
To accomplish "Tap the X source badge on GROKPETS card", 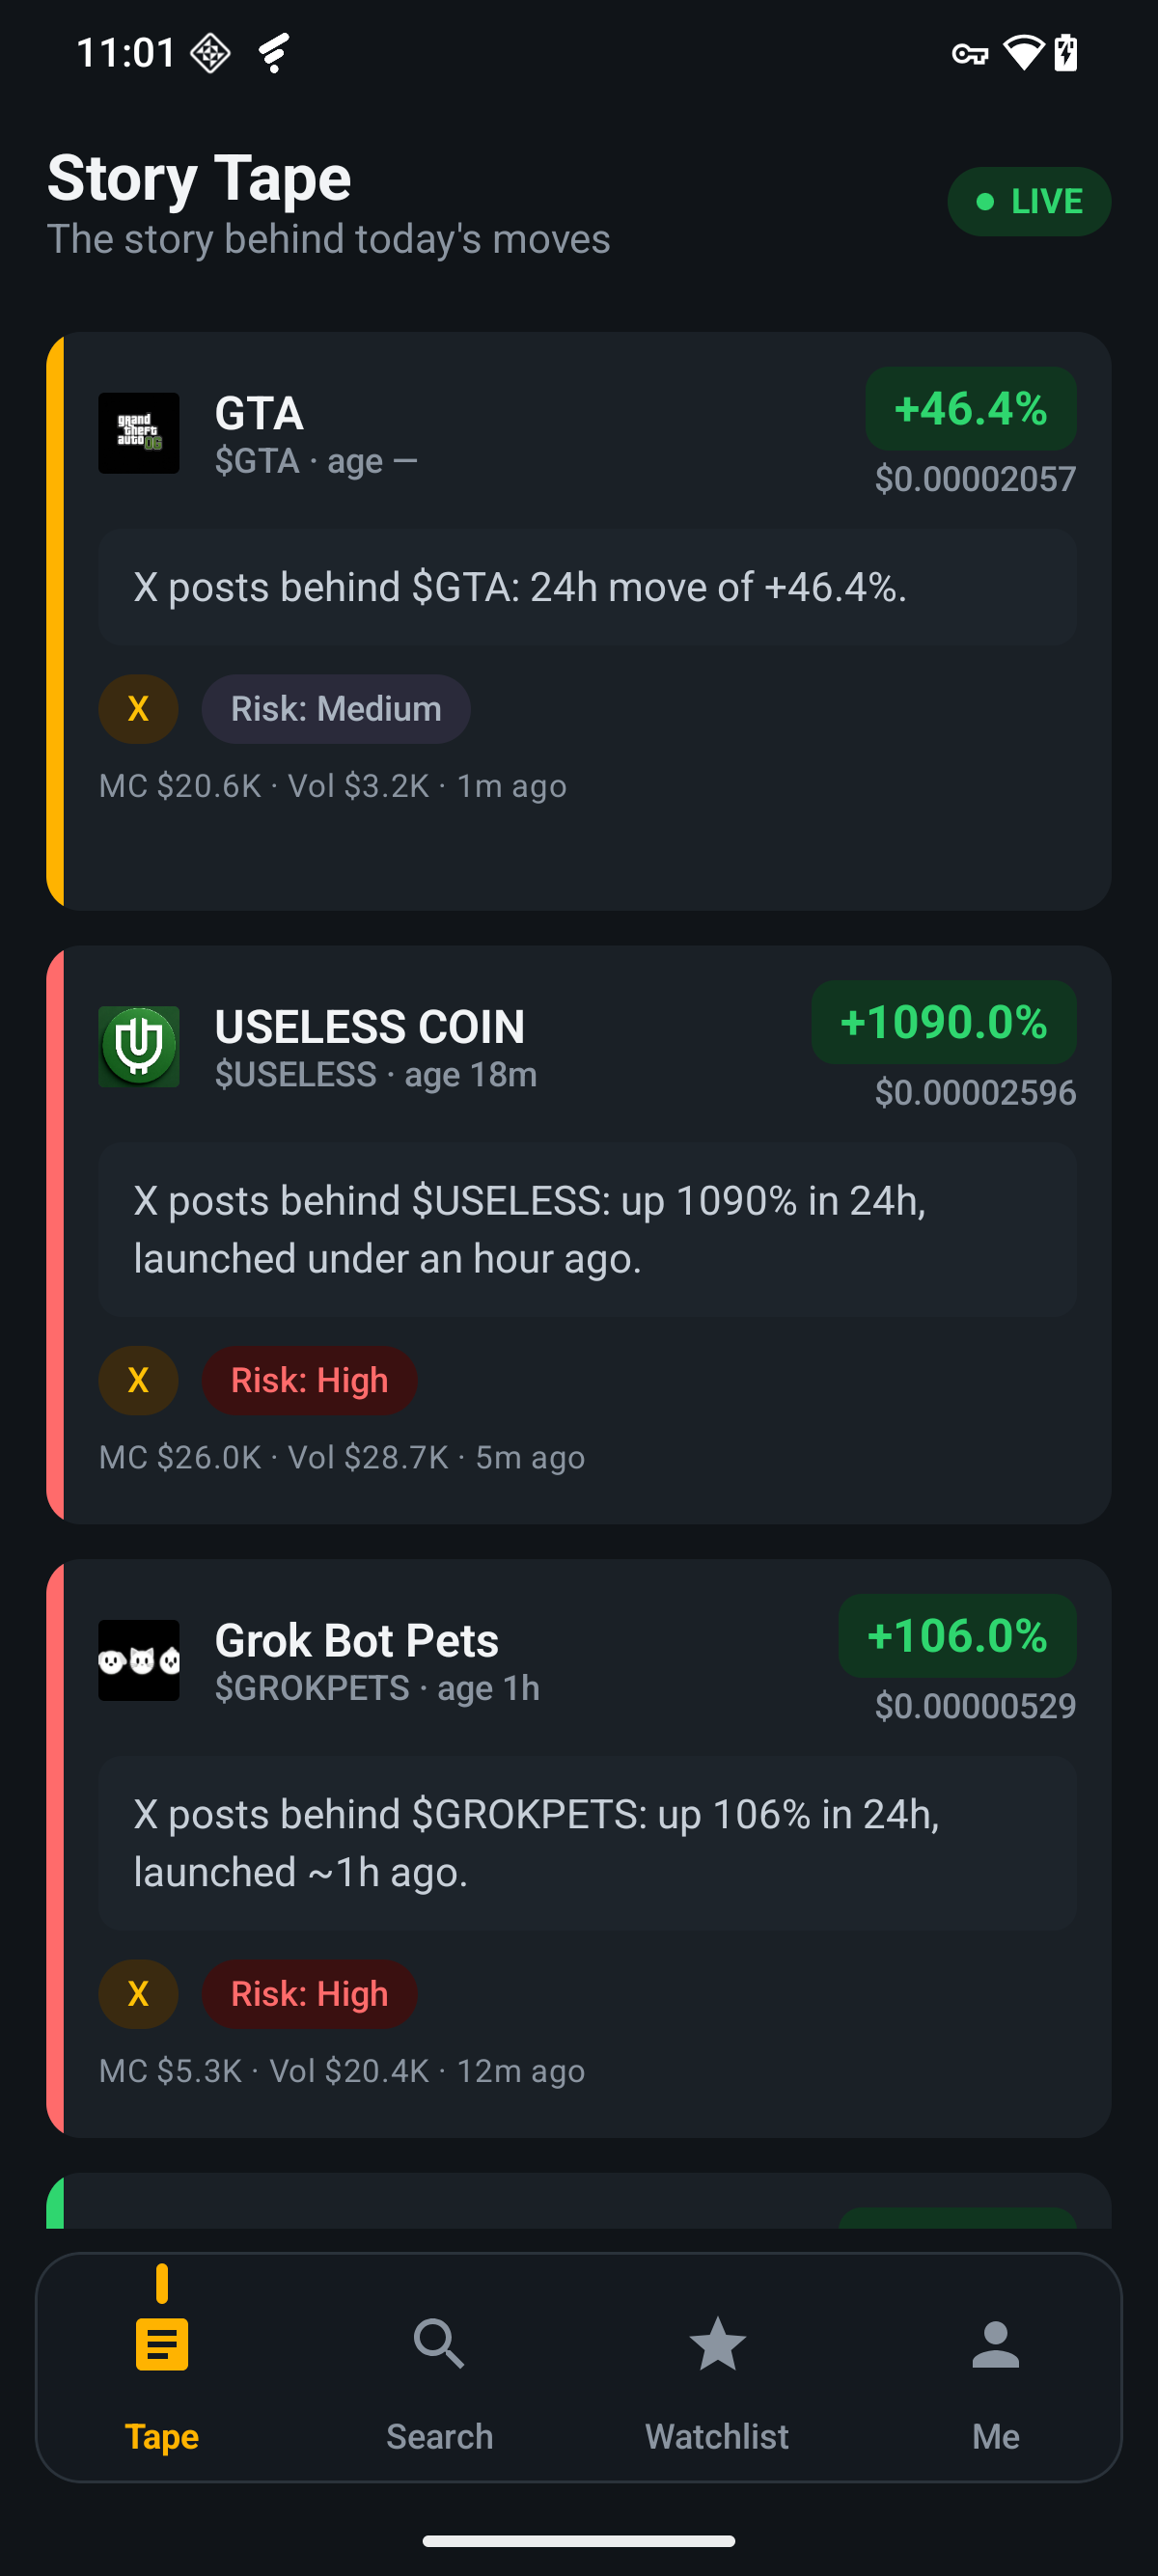I will [x=138, y=1994].
